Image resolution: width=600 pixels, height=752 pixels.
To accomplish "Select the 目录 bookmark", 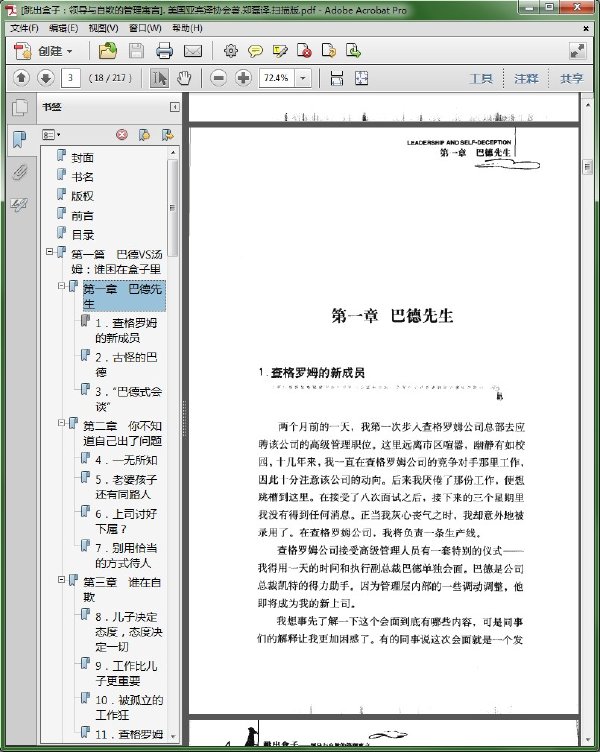I will 82,235.
